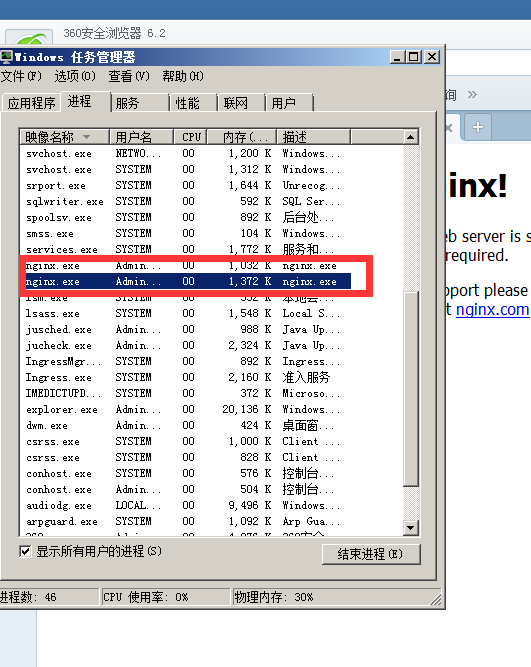Select the lsass.exe process
This screenshot has height=667, width=531.
(x=186, y=314)
